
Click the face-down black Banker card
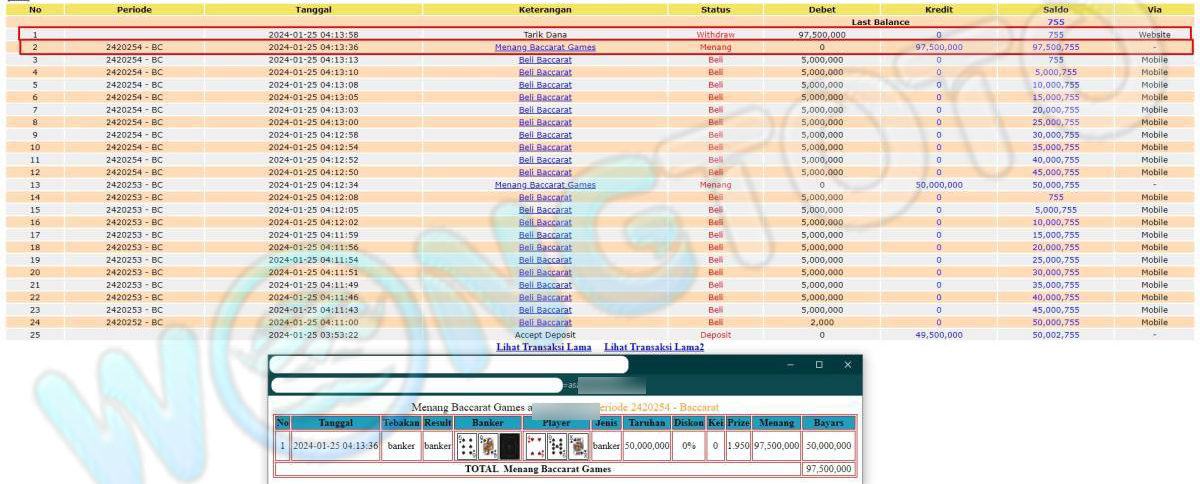tap(510, 446)
